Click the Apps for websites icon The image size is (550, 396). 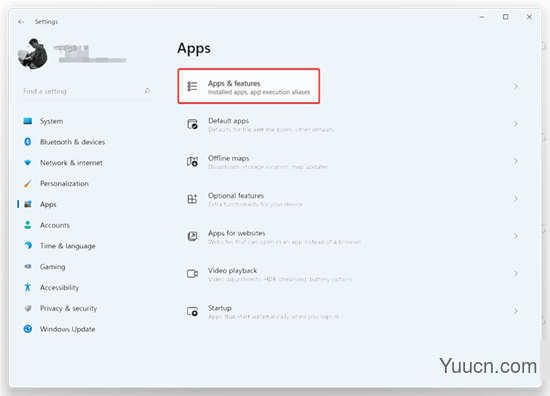pos(192,236)
